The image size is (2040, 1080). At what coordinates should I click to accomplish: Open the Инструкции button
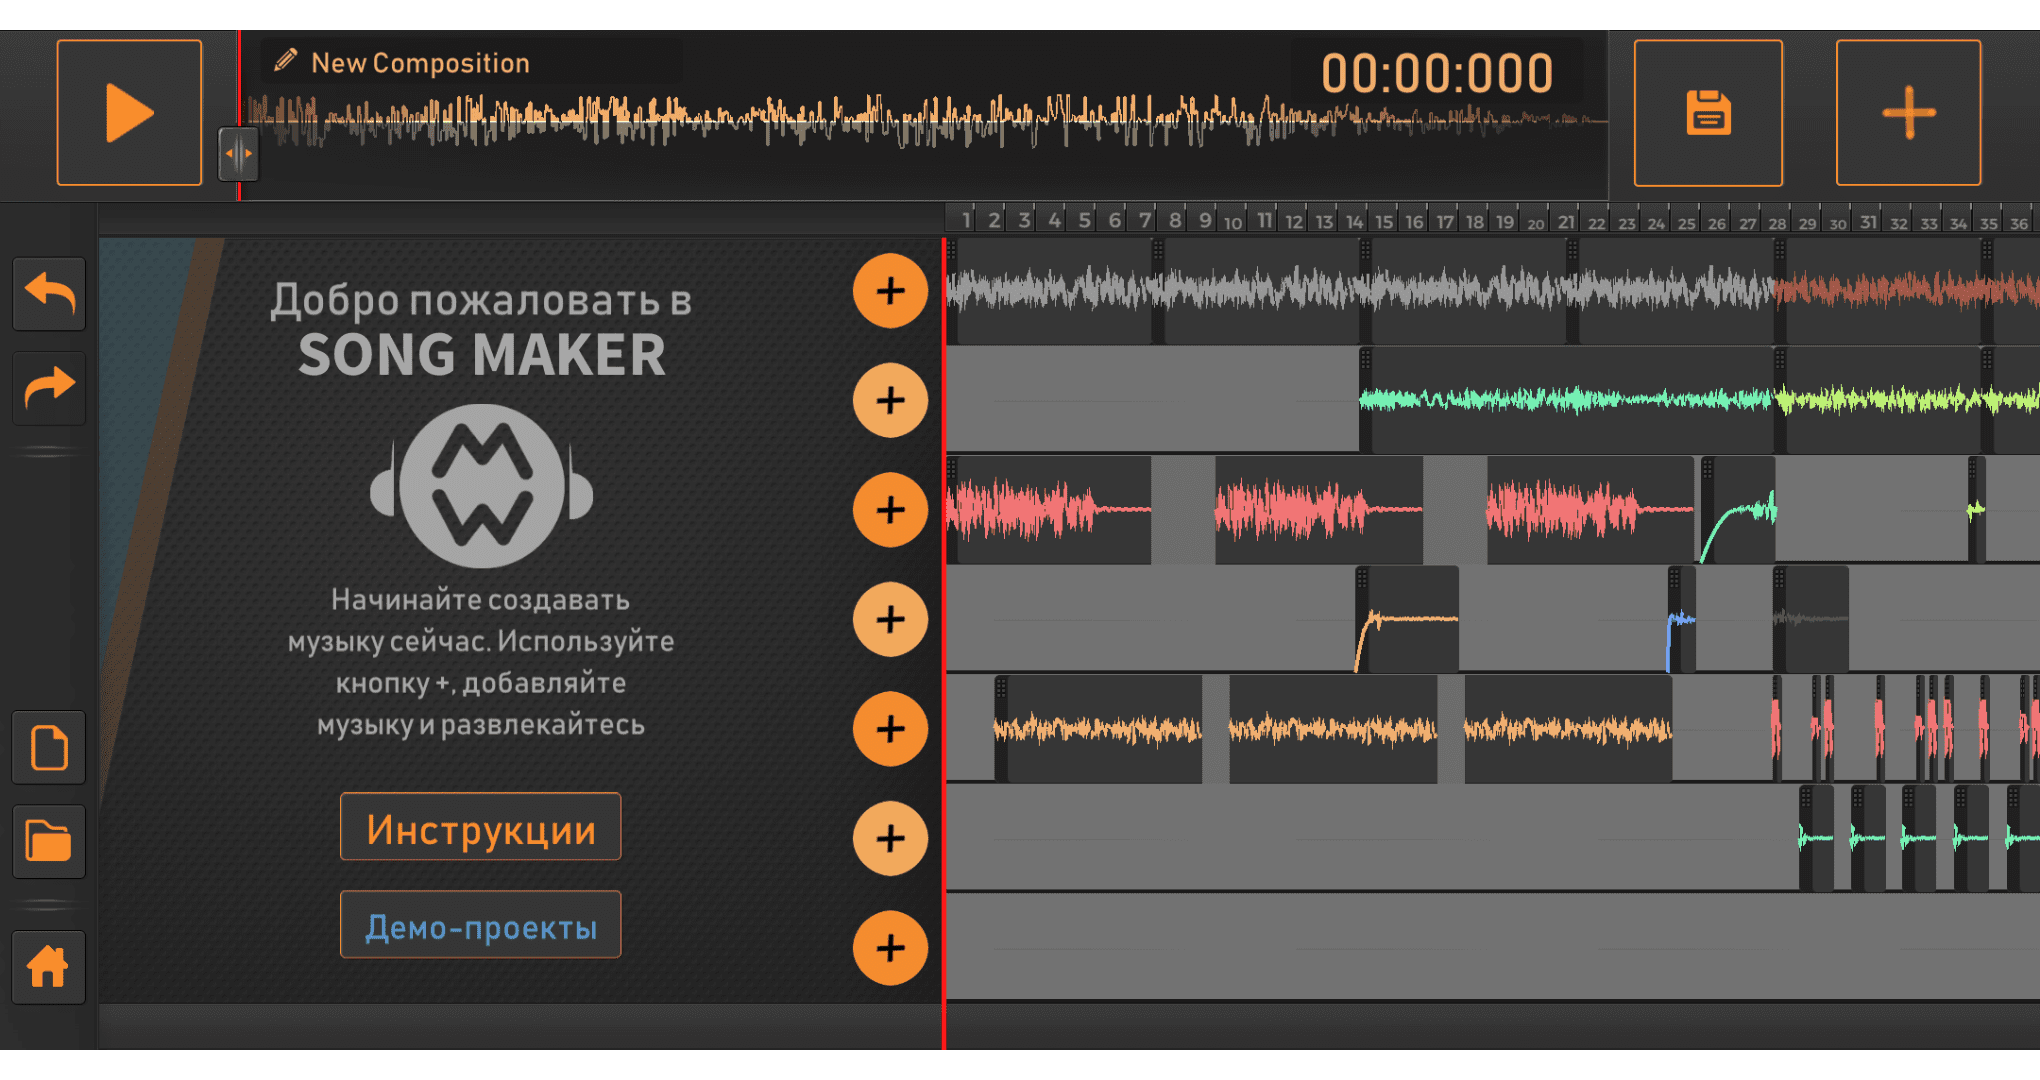(480, 827)
